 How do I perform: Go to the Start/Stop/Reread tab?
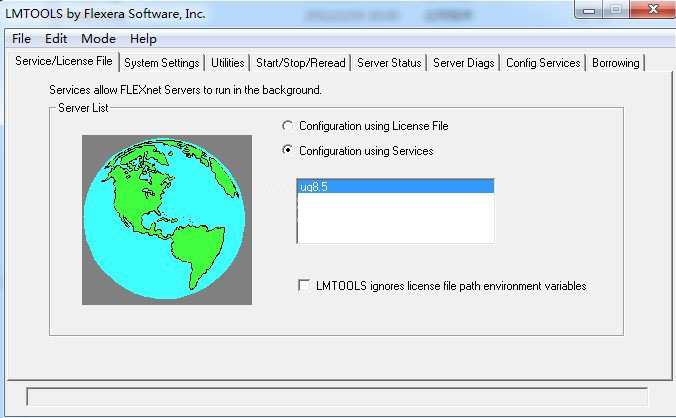[300, 63]
